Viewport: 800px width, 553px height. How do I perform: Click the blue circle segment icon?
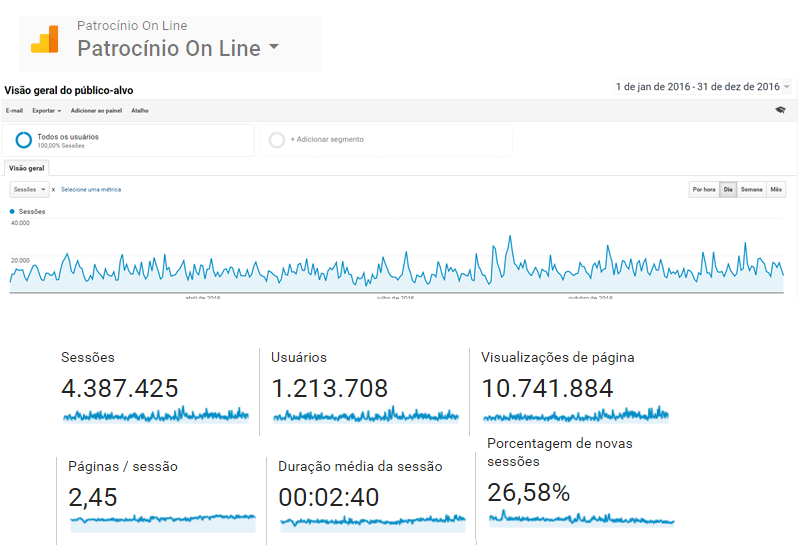(23, 140)
